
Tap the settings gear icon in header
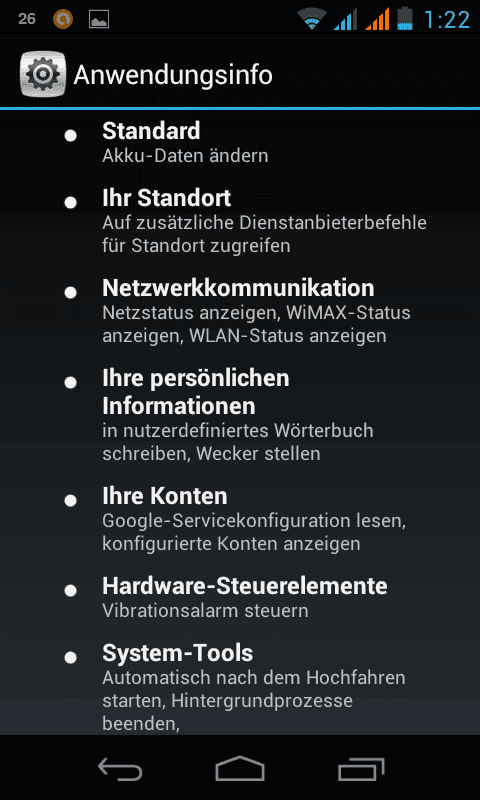pyautogui.click(x=43, y=74)
